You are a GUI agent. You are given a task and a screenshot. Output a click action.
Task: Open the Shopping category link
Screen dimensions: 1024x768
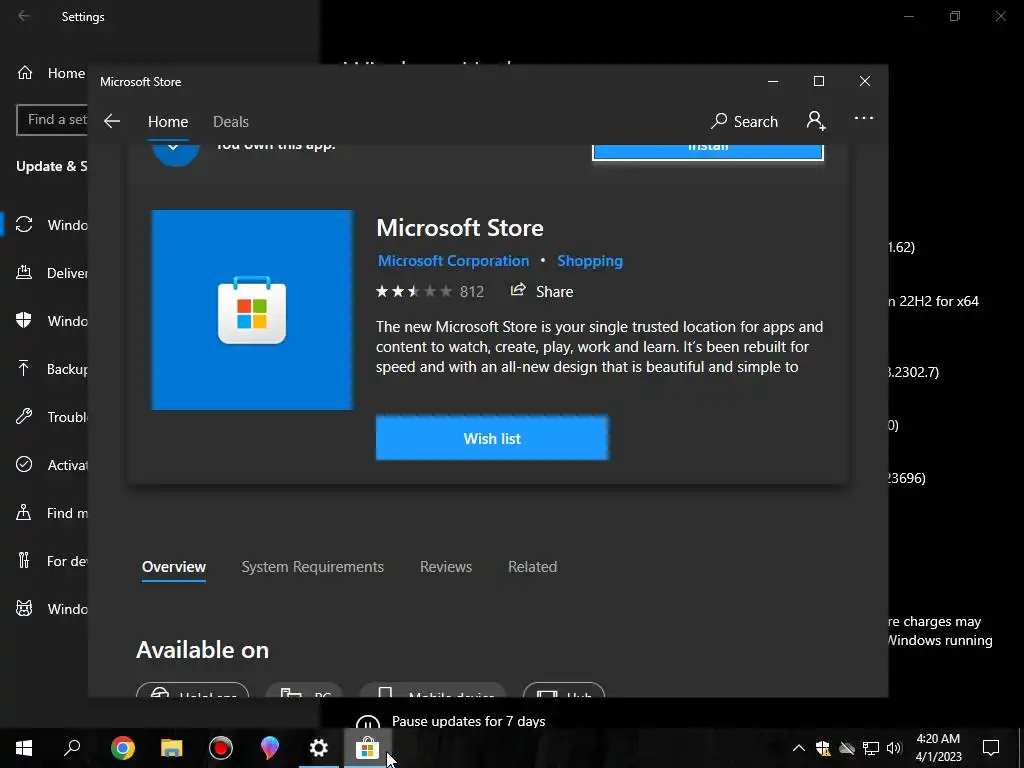pyautogui.click(x=590, y=261)
